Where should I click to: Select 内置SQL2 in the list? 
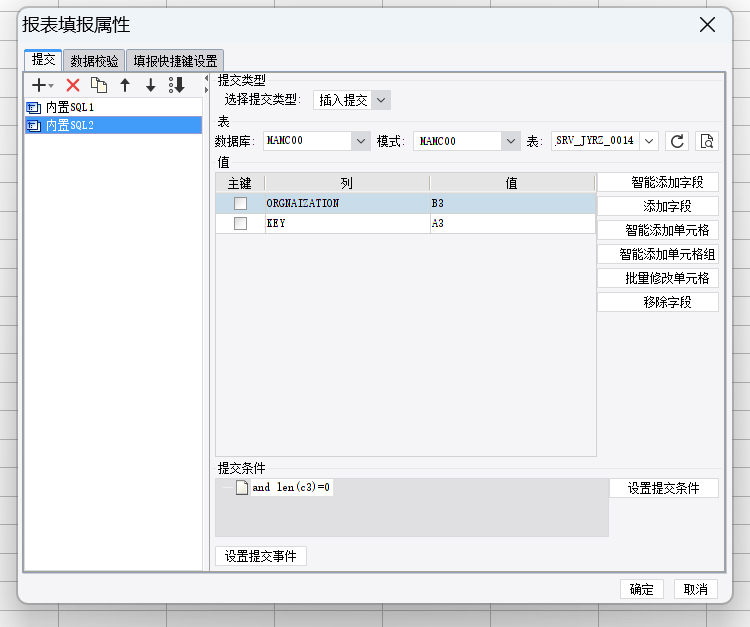pyautogui.click(x=113, y=126)
